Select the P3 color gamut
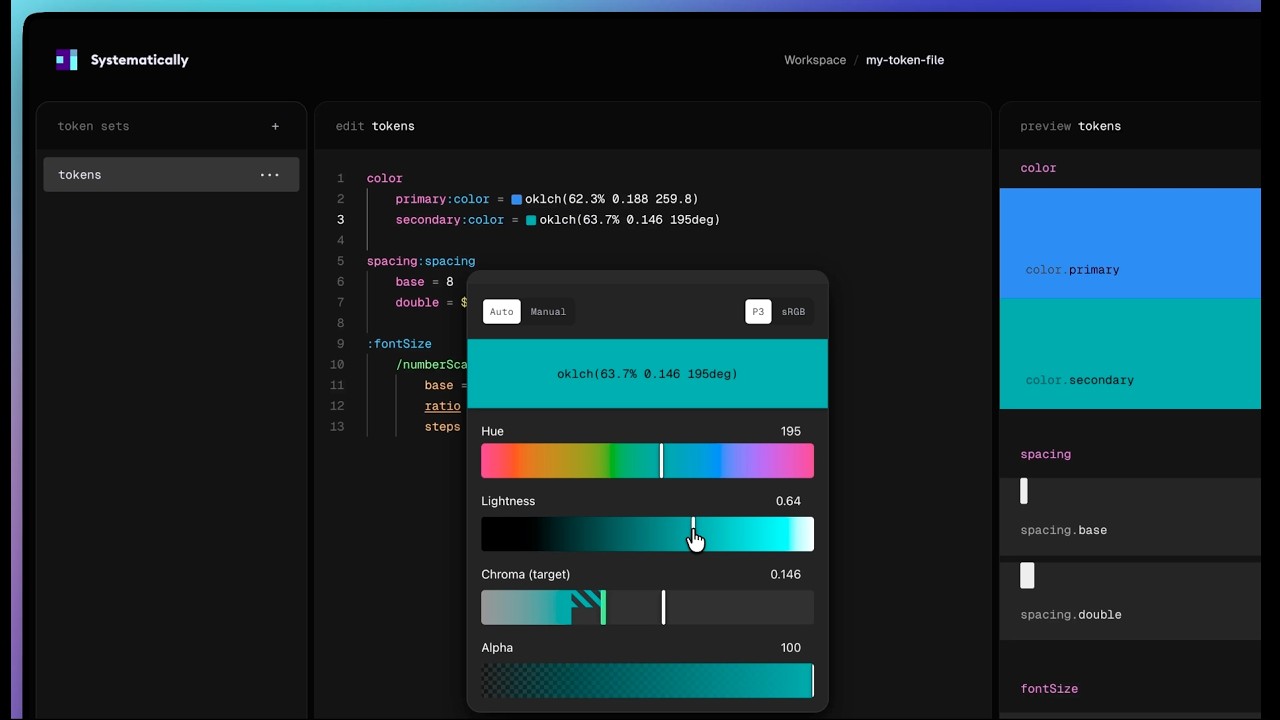1280x720 pixels. point(758,312)
